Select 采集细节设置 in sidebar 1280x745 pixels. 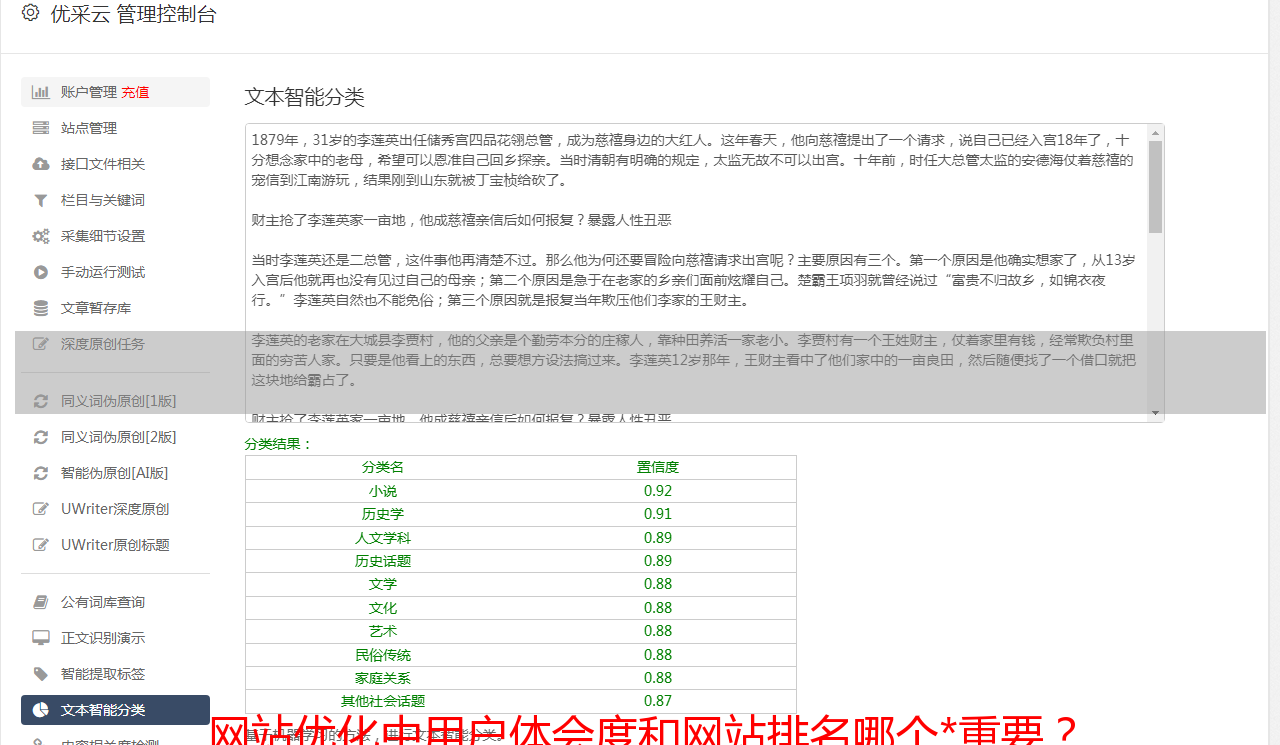click(x=115, y=236)
